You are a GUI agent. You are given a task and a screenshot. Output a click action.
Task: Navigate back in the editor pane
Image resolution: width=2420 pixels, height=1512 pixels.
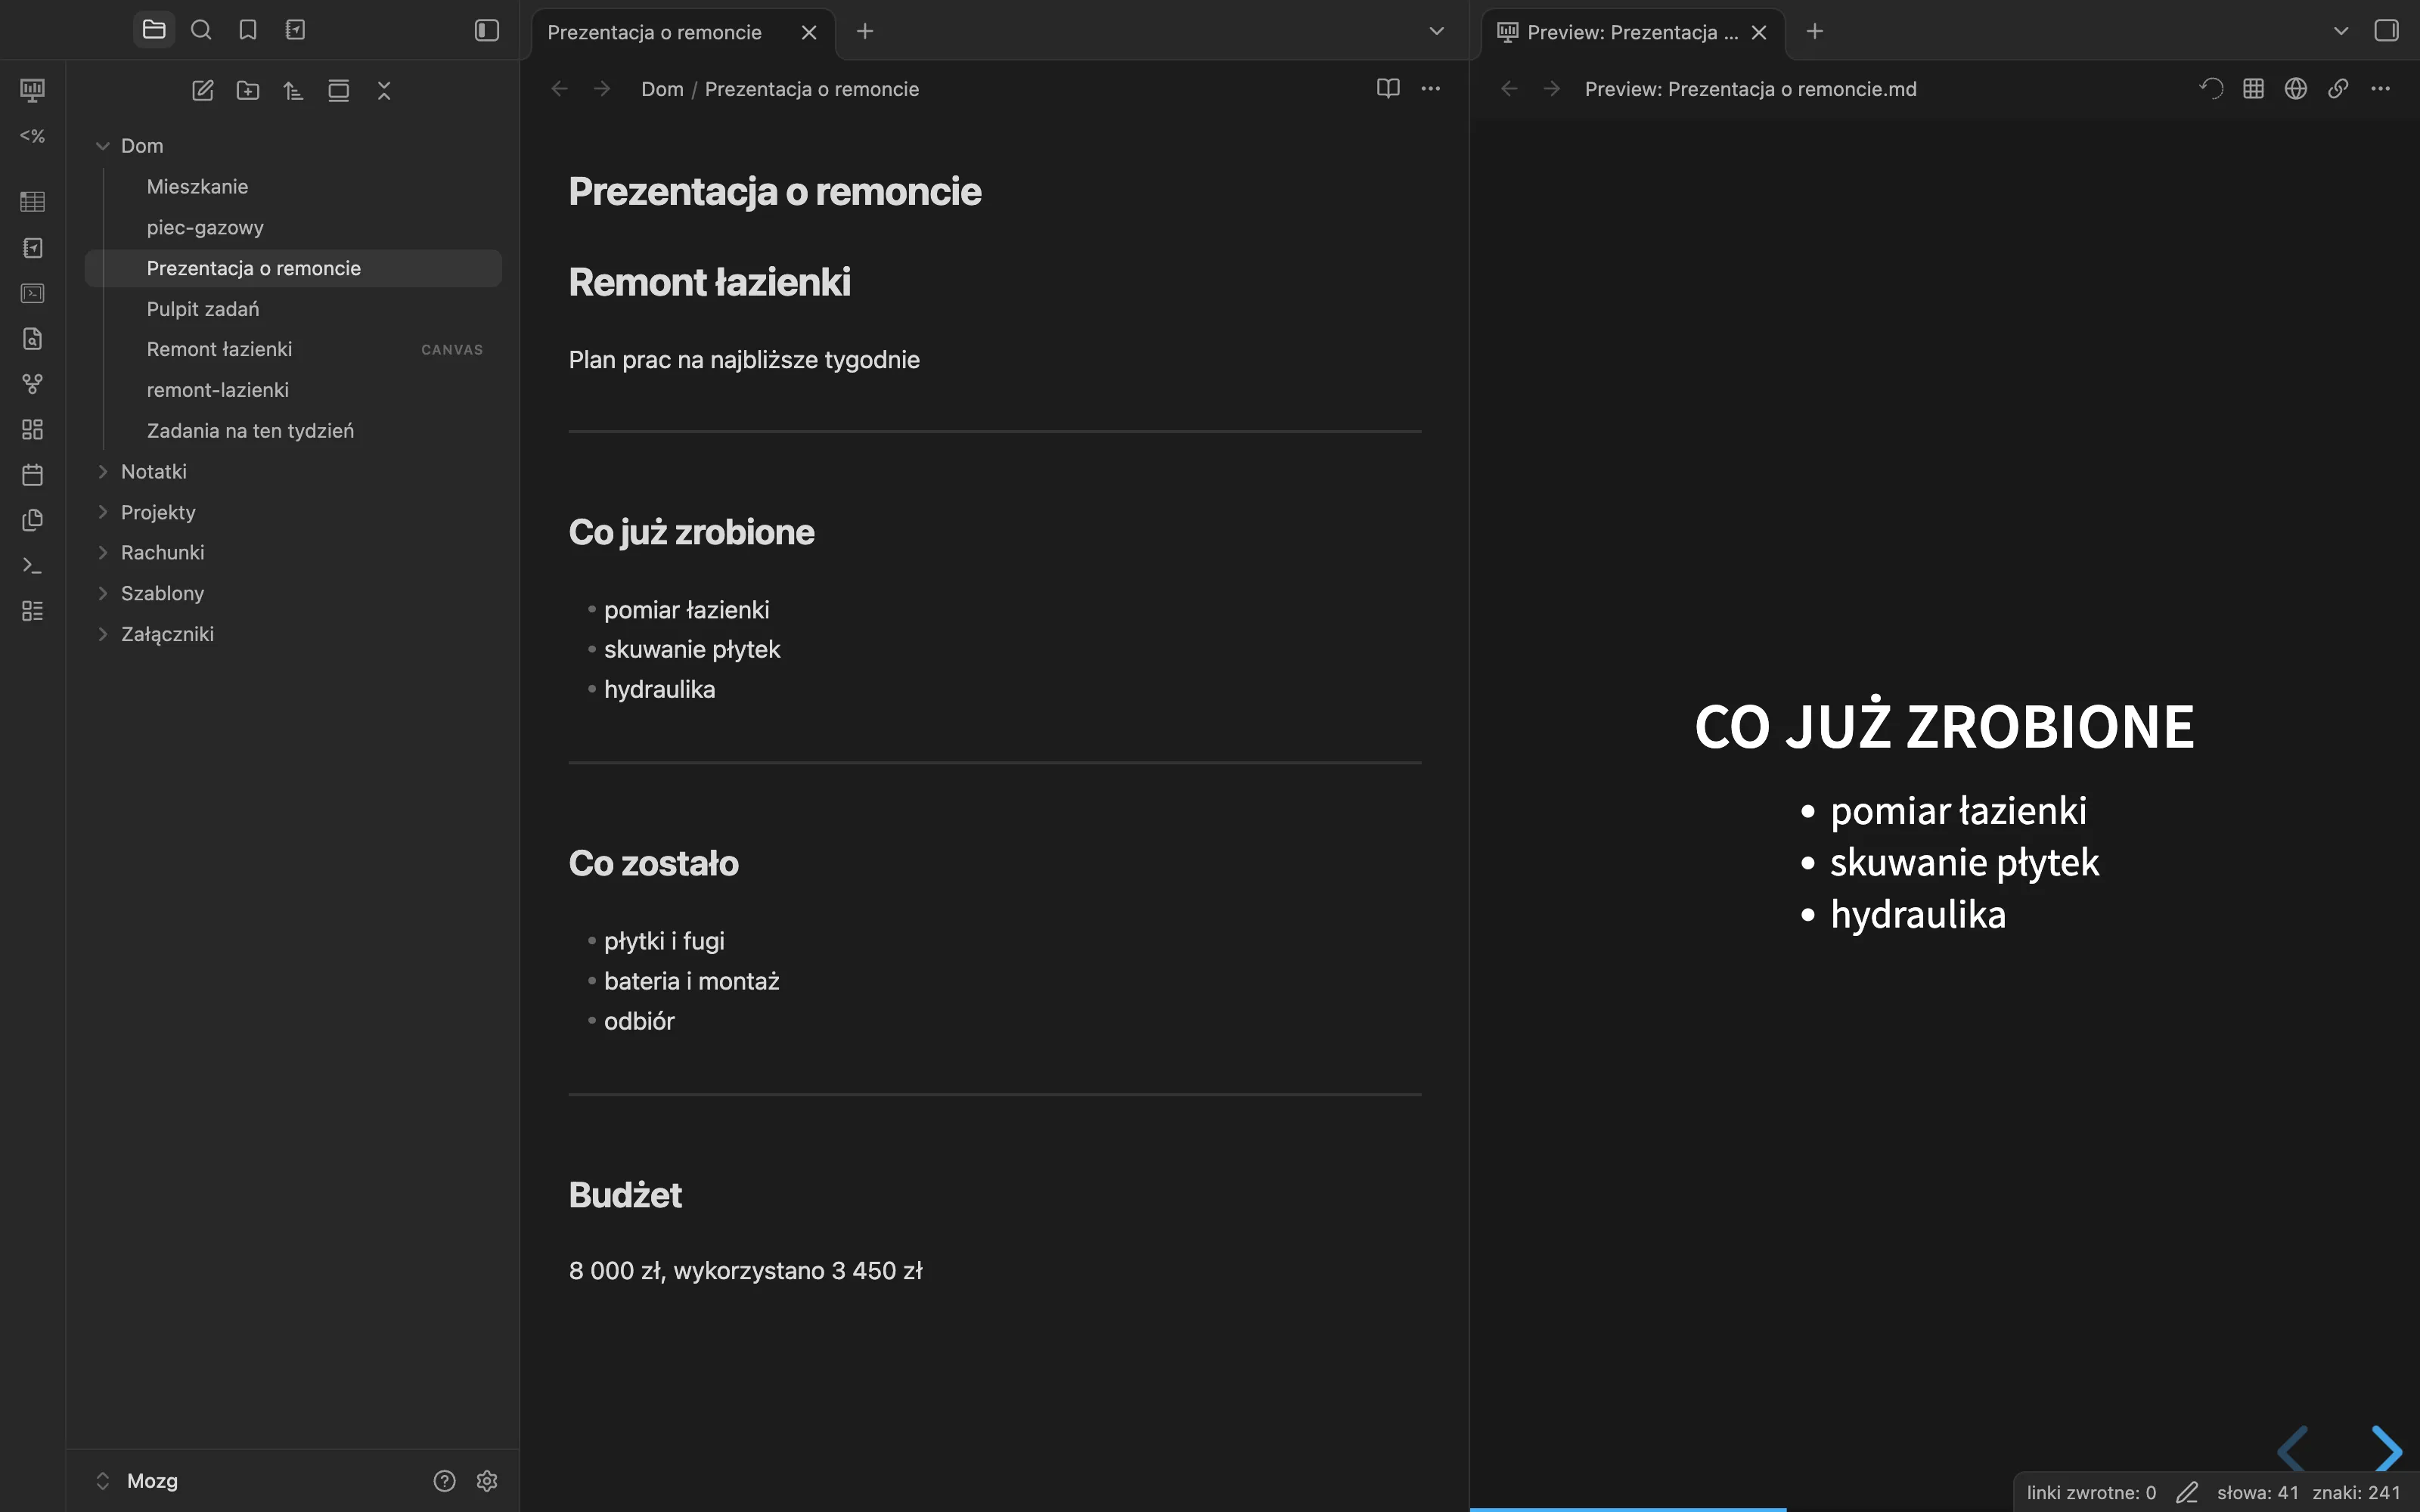click(560, 89)
